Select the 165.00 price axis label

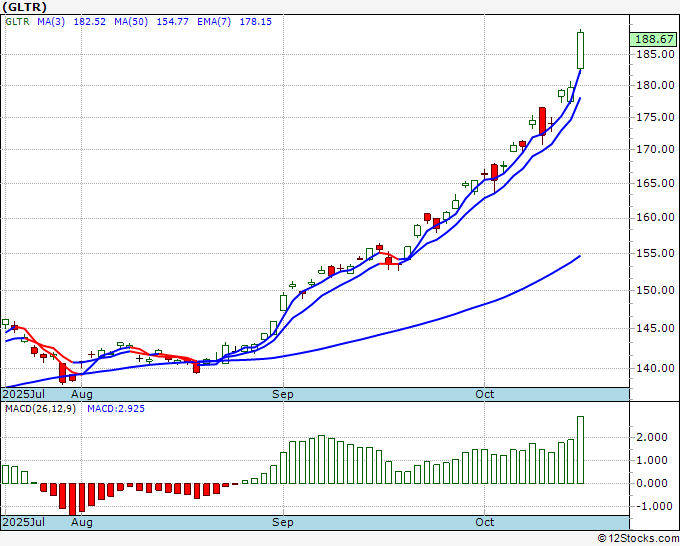655,183
